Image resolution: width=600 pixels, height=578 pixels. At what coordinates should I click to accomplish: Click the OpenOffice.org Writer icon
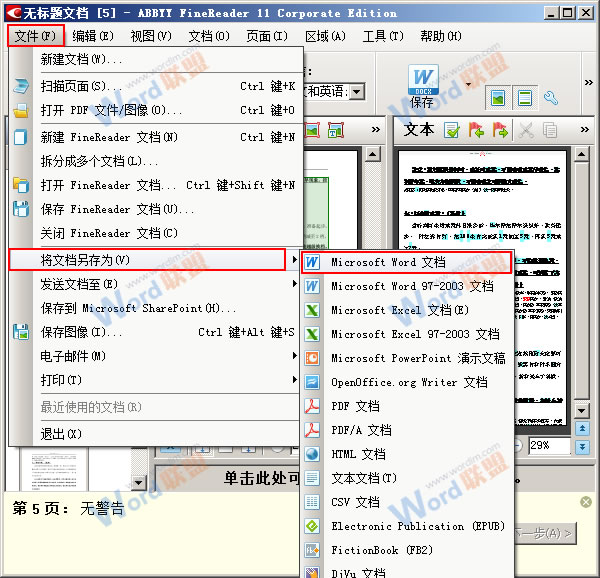(x=312, y=382)
